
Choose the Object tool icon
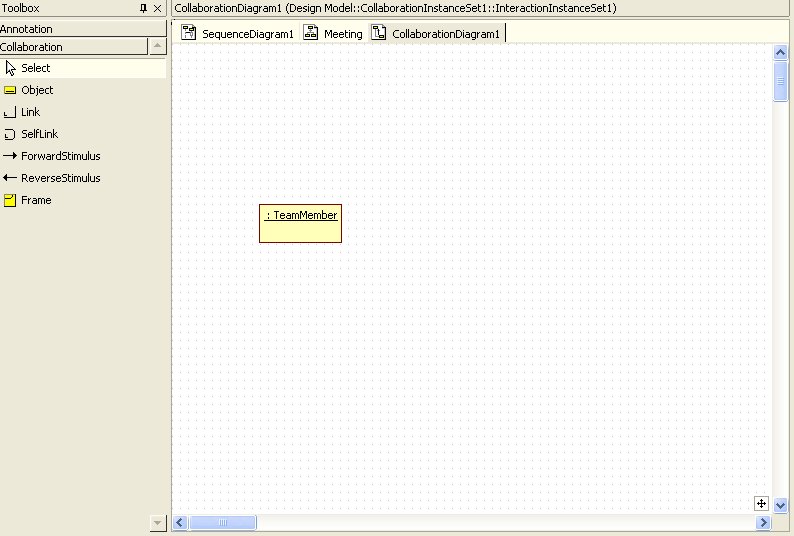[x=10, y=90]
